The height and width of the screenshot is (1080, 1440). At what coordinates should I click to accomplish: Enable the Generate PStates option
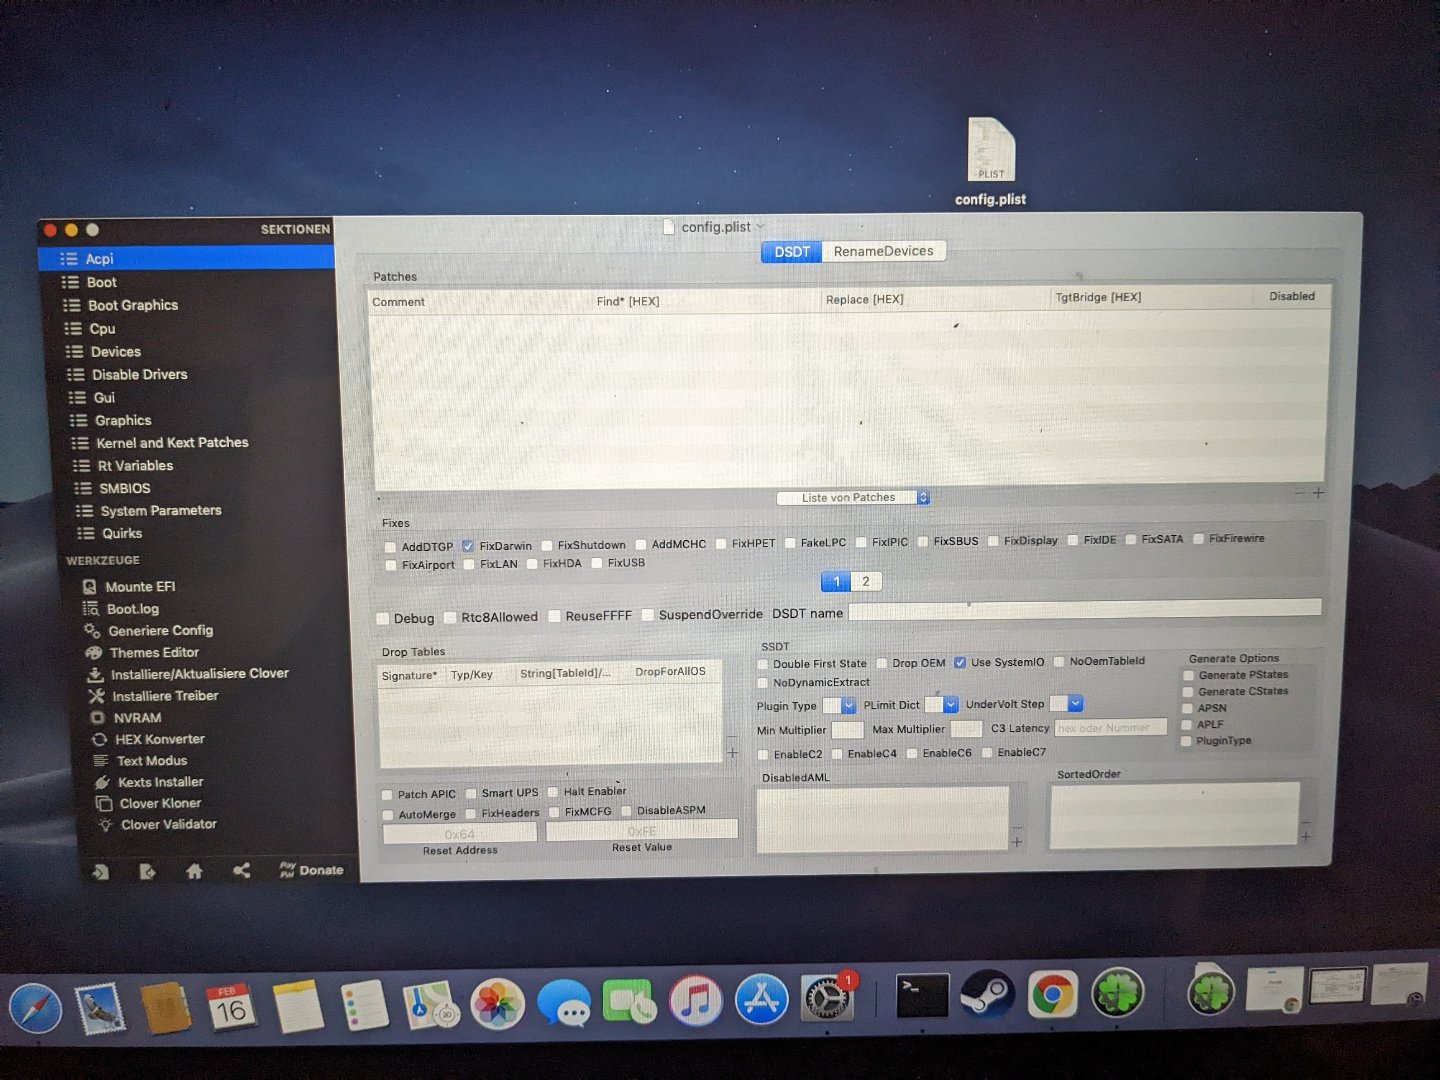tap(1188, 675)
